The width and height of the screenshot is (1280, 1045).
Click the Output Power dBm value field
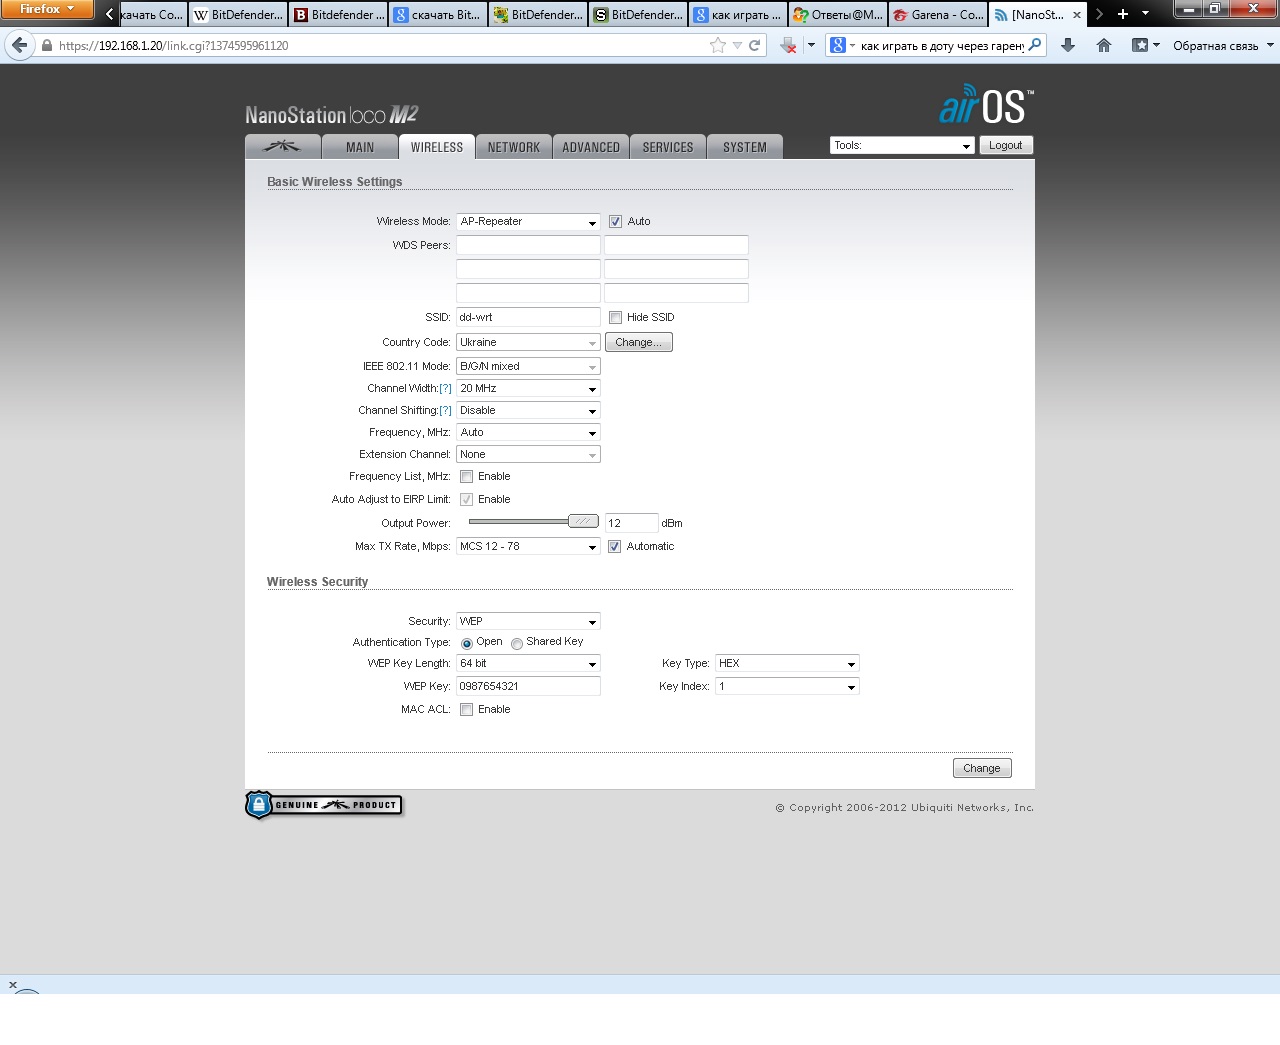631,523
